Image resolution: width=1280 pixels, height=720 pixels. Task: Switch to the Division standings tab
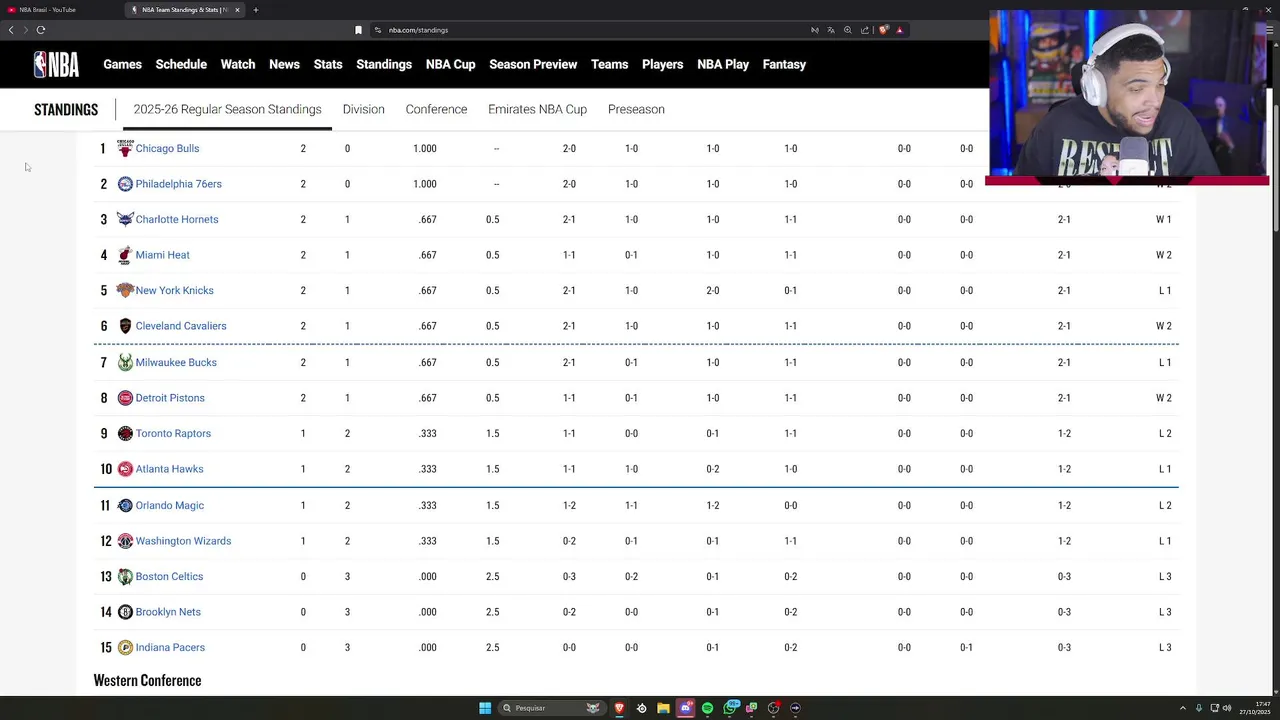[363, 109]
